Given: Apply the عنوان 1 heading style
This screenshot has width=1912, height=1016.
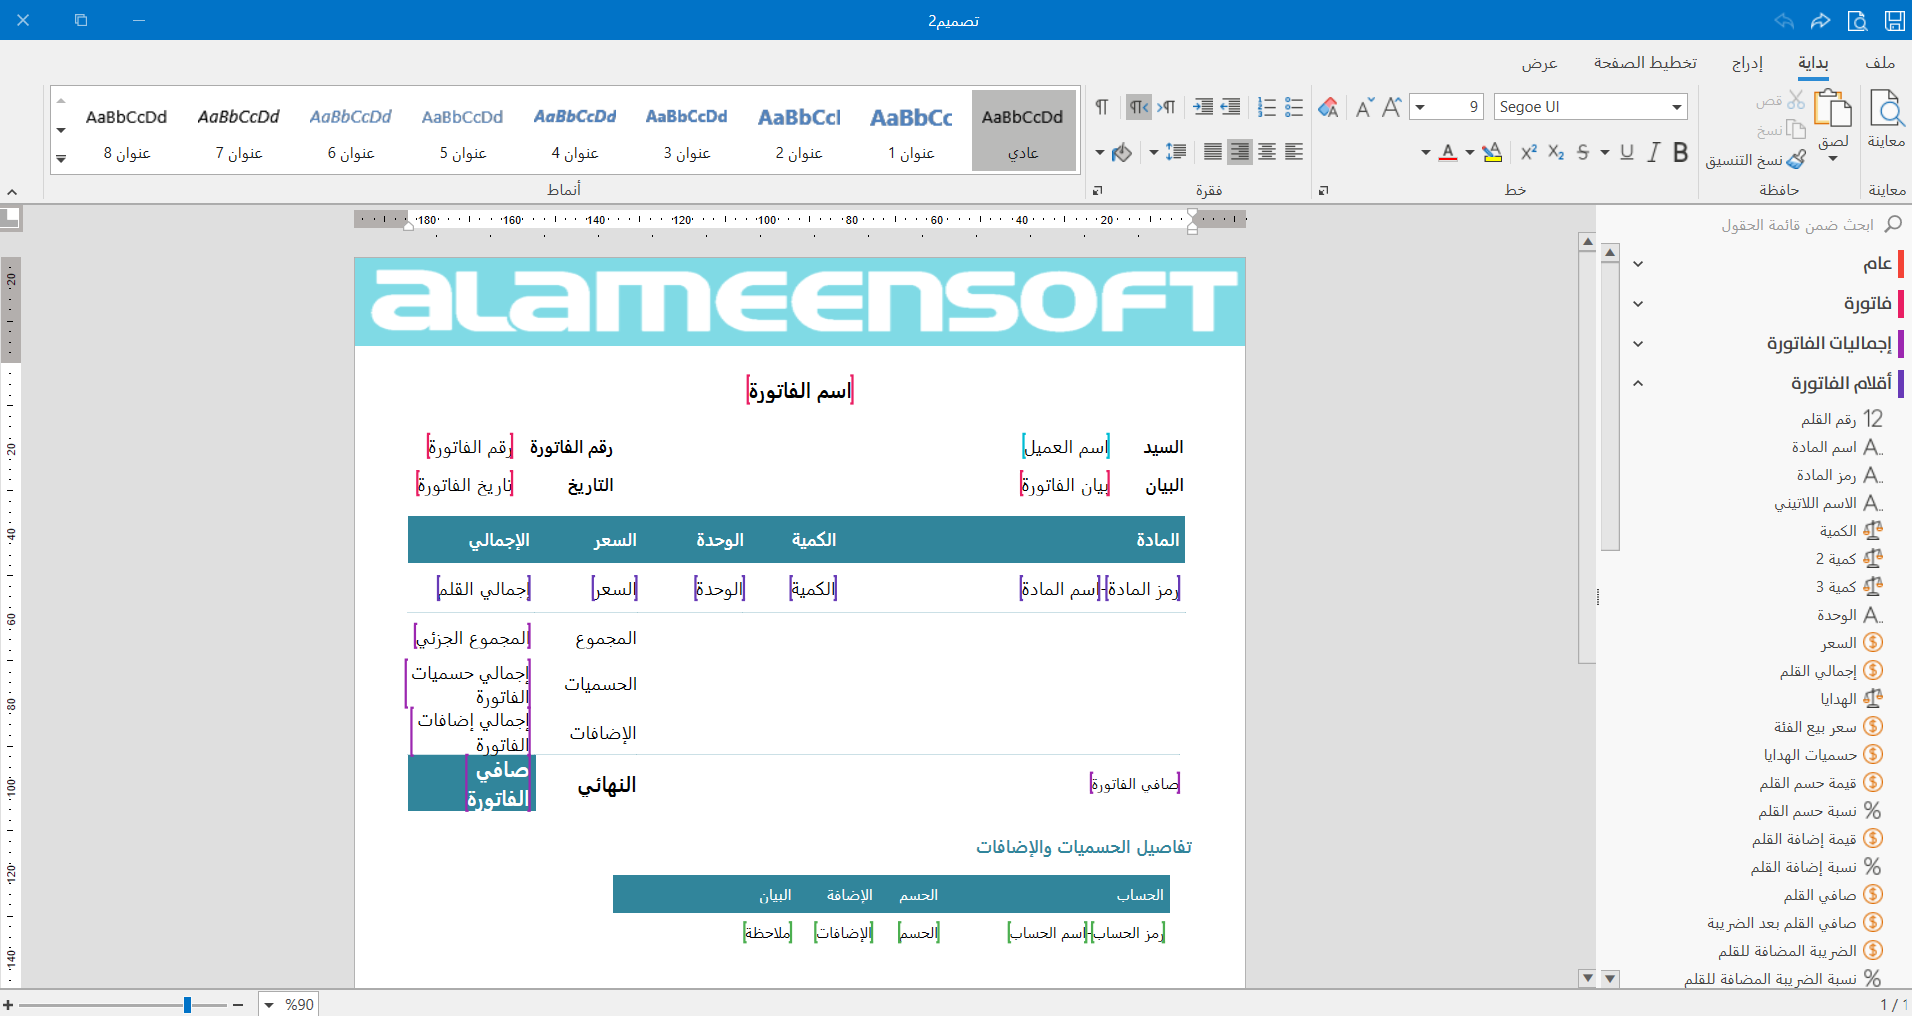Looking at the screenshot, I should (x=911, y=131).
